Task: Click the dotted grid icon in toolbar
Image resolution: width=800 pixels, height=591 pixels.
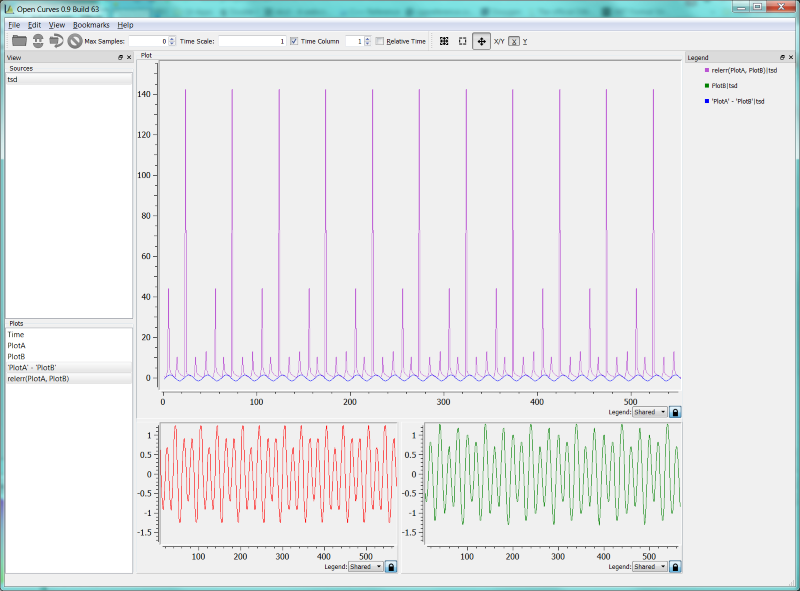Action: point(444,41)
